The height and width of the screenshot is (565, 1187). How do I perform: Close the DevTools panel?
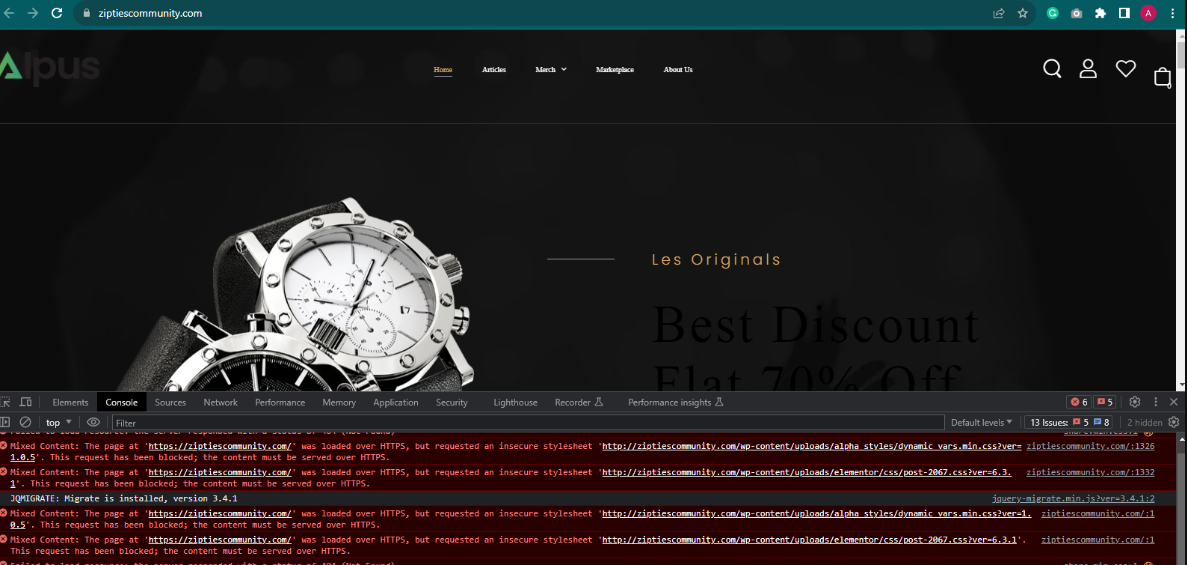1173,402
